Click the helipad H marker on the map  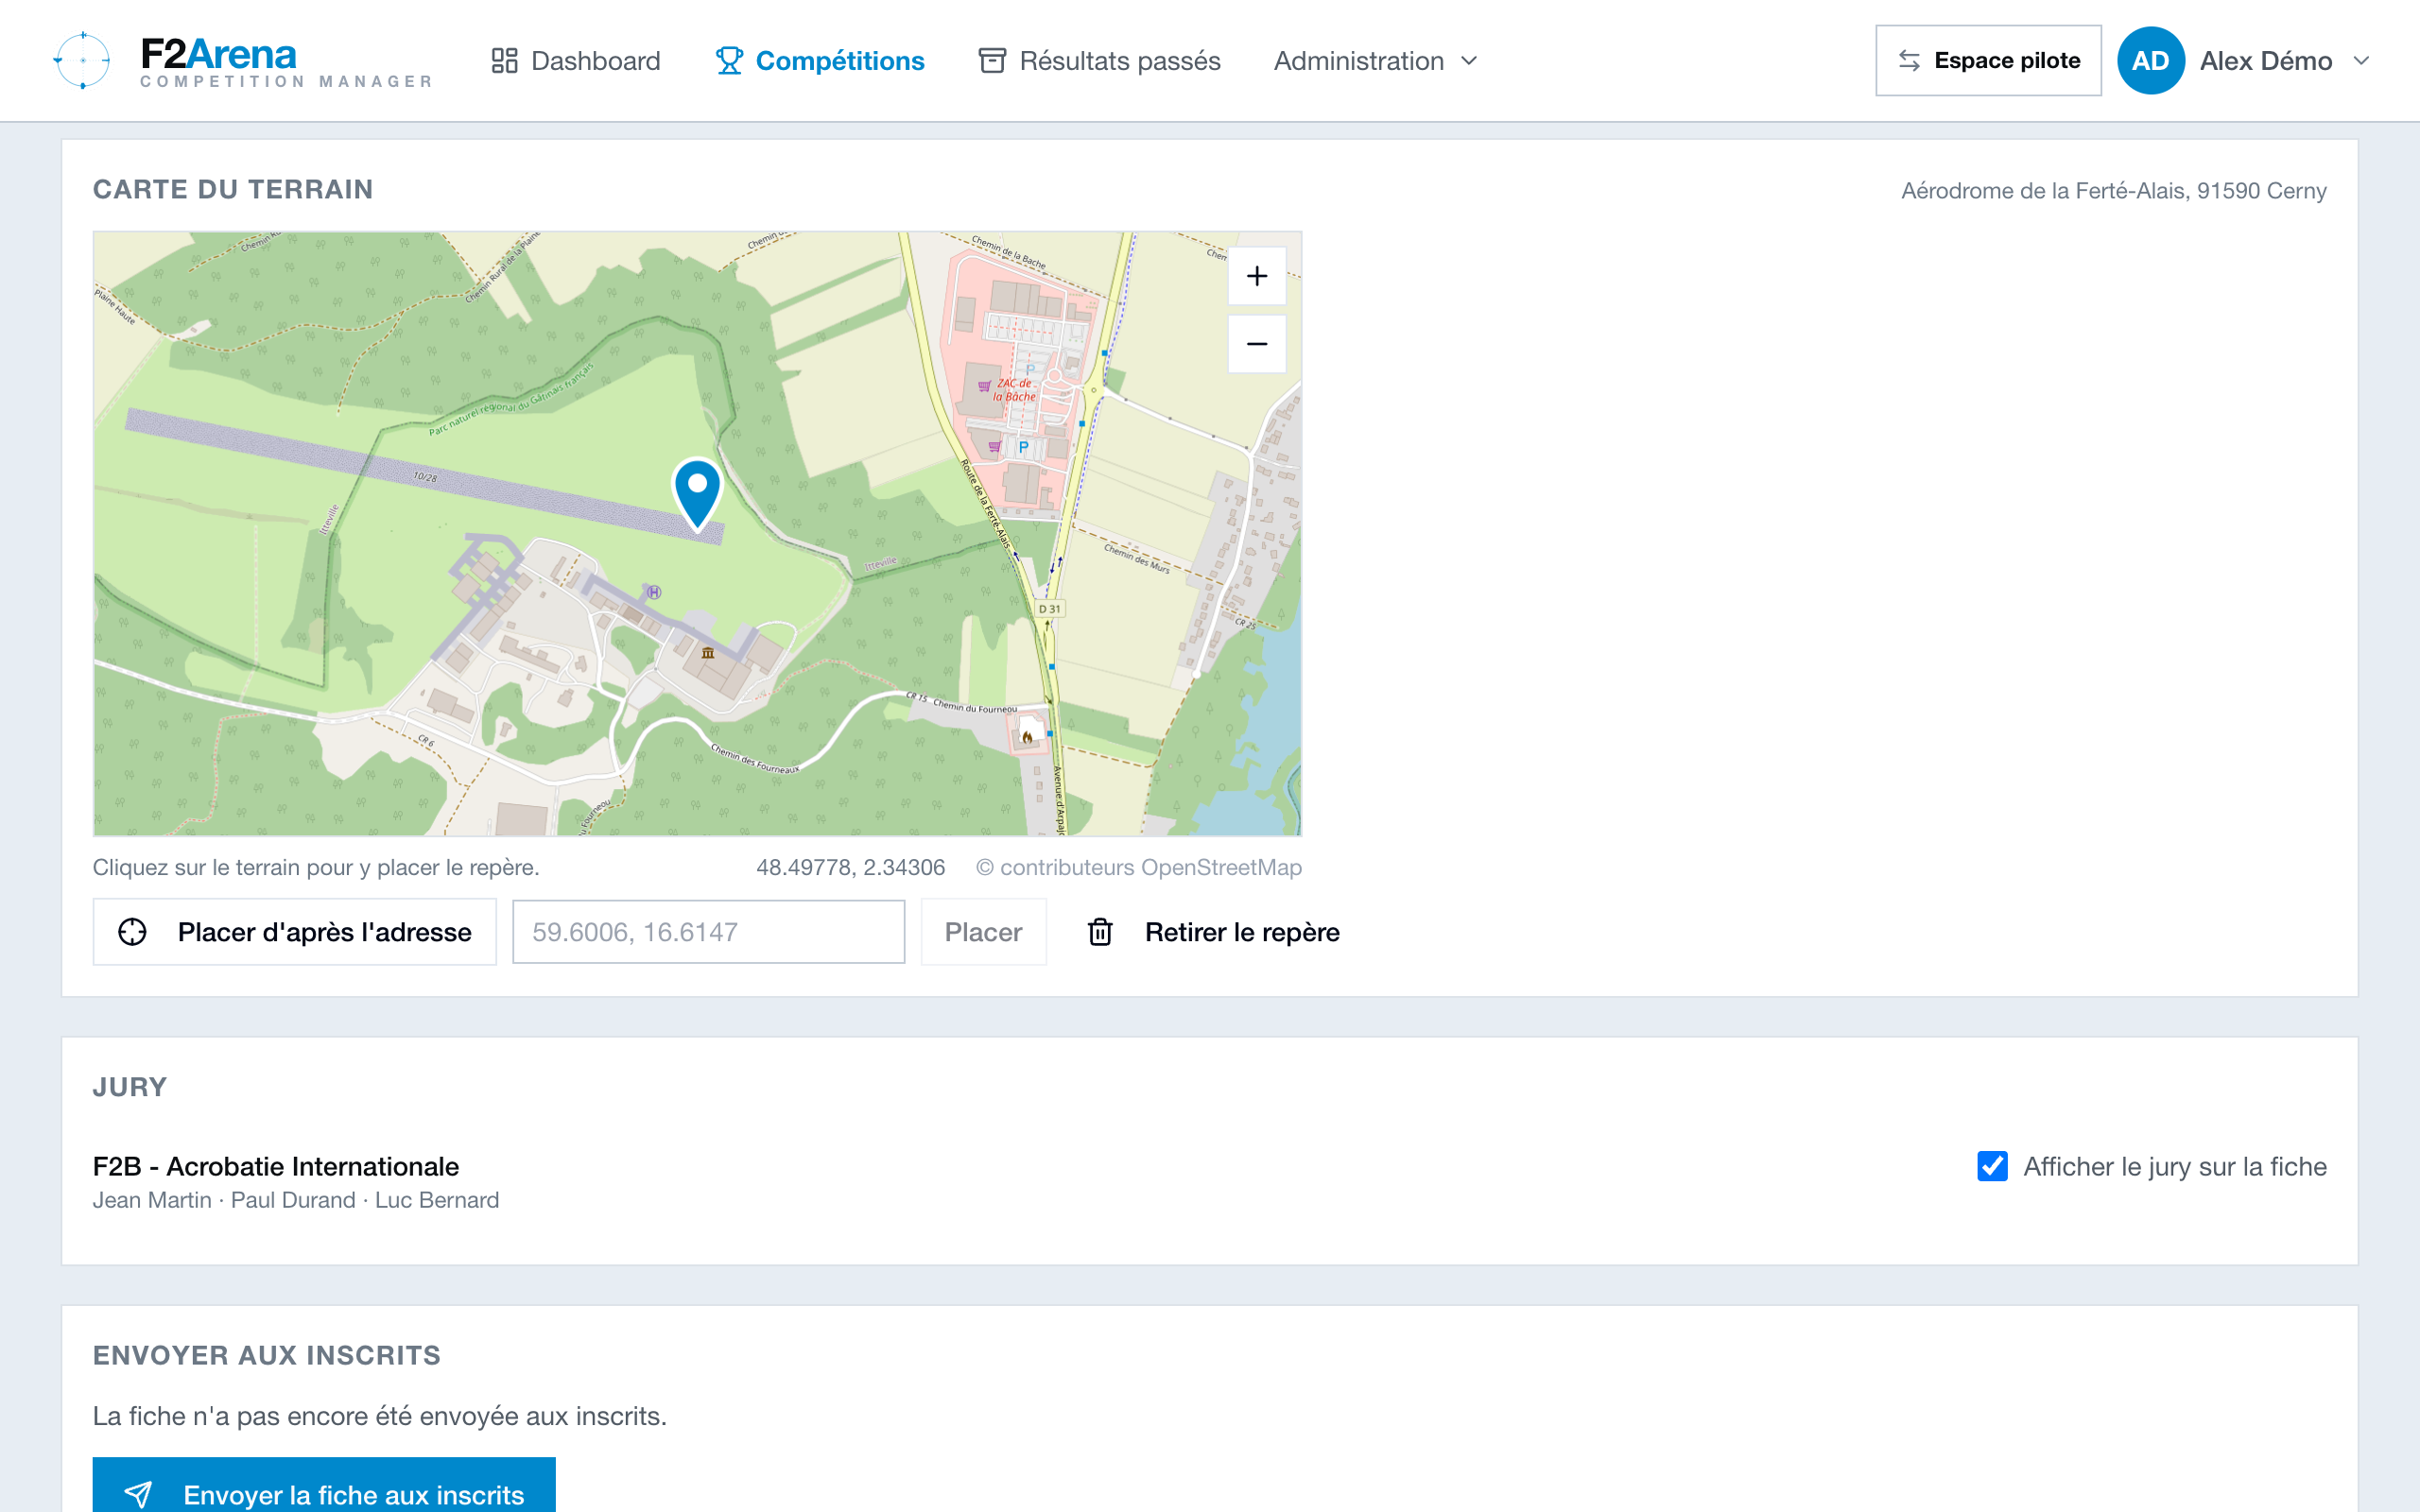[x=654, y=592]
